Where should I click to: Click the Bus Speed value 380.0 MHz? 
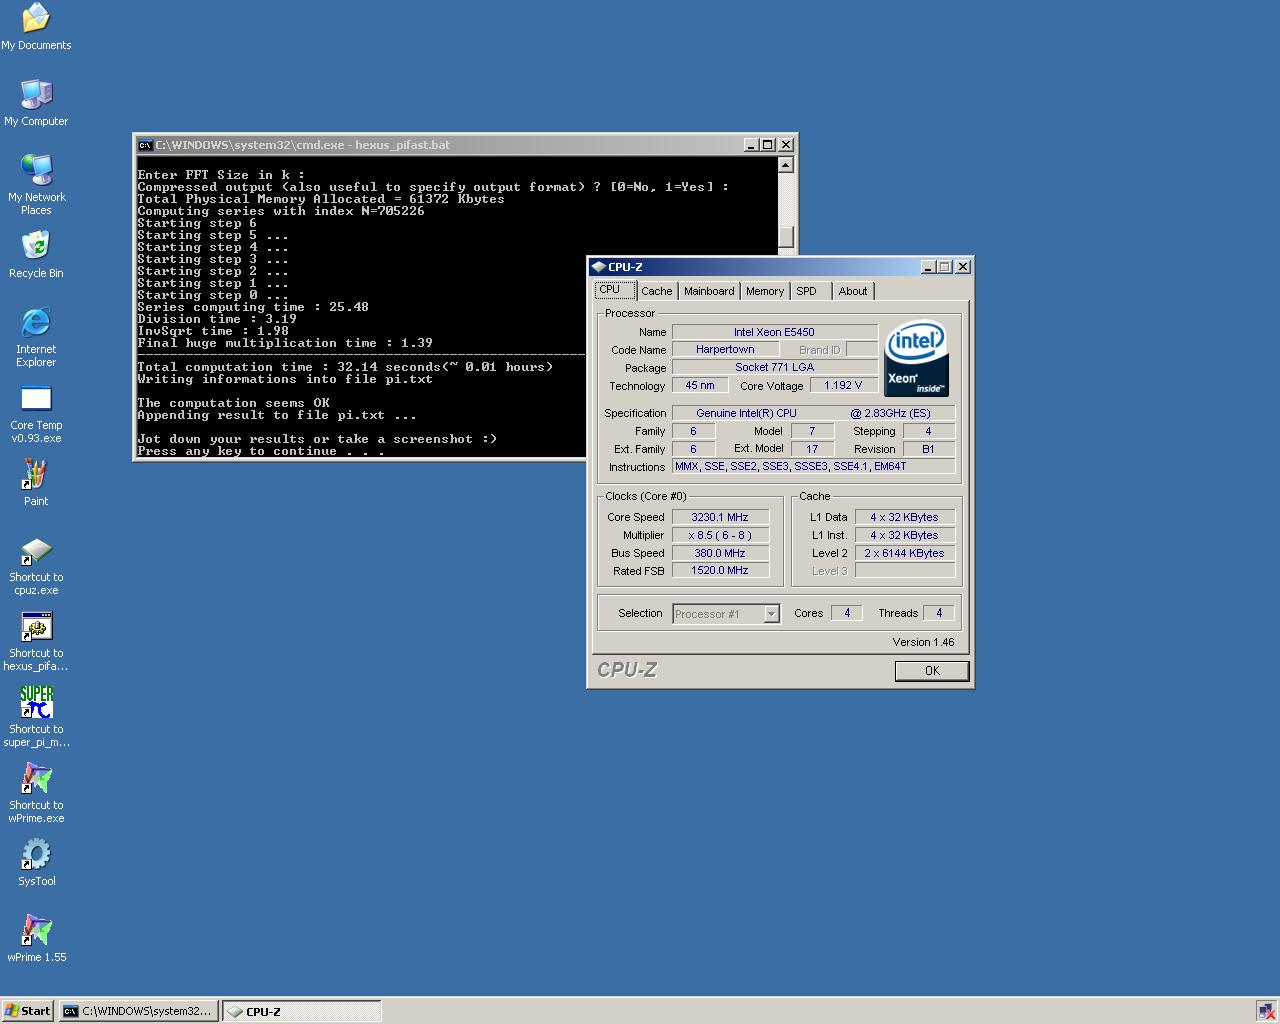point(720,553)
